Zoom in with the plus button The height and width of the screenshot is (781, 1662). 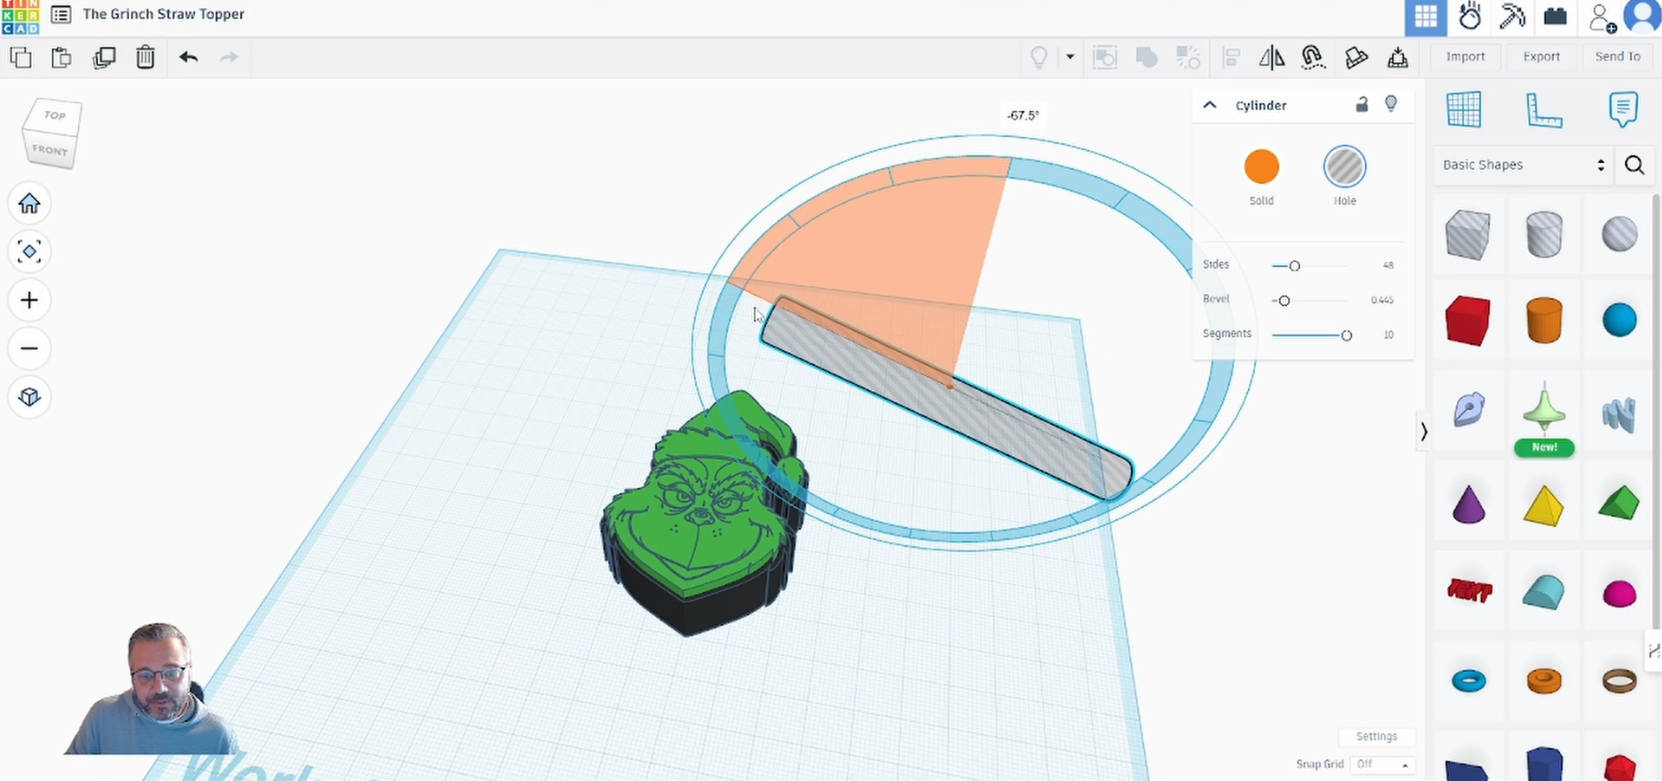(29, 300)
